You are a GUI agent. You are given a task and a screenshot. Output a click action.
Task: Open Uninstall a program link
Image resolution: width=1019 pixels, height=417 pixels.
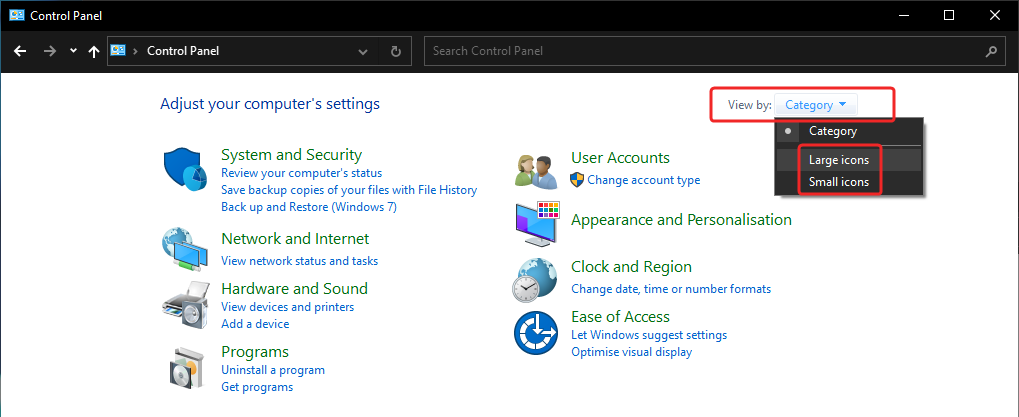click(x=272, y=370)
